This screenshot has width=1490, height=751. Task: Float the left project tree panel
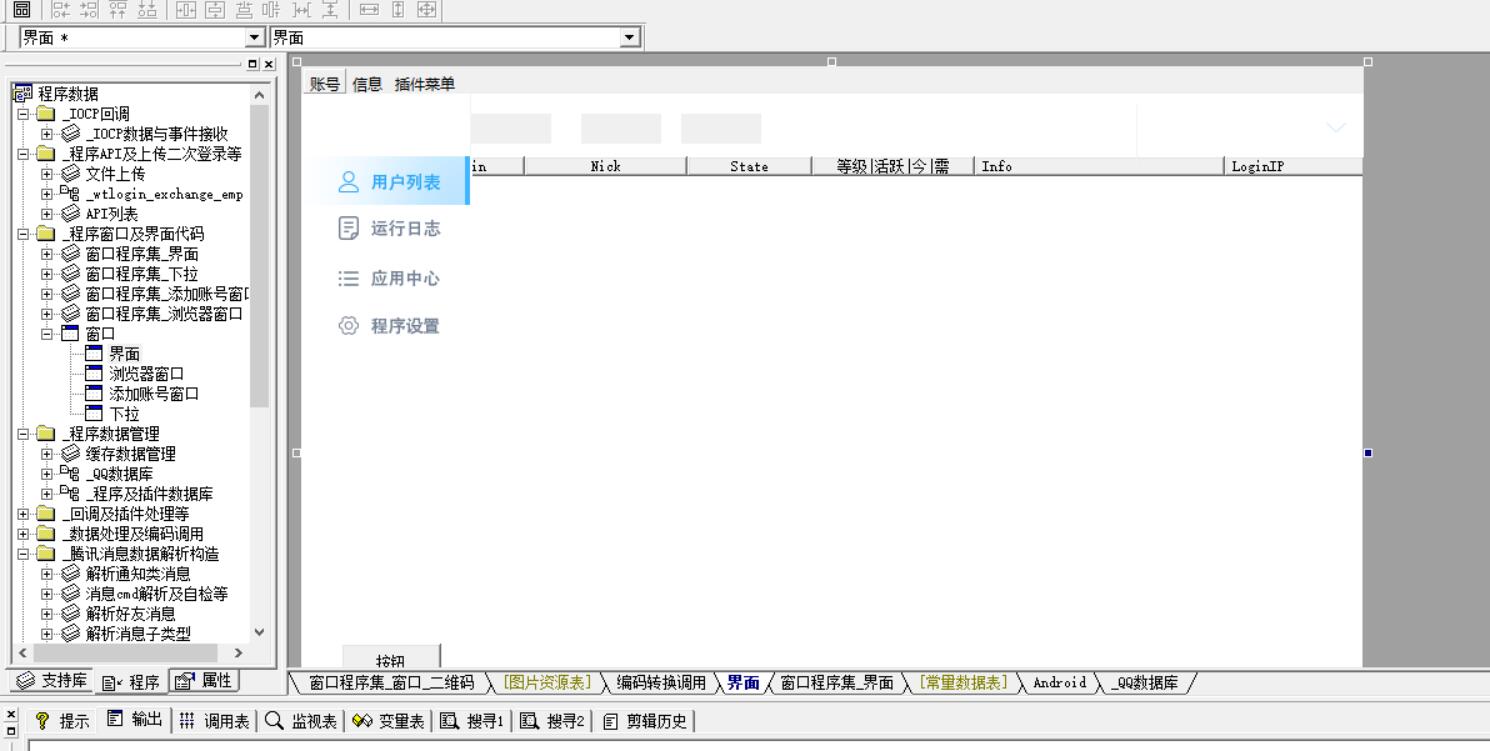point(254,64)
